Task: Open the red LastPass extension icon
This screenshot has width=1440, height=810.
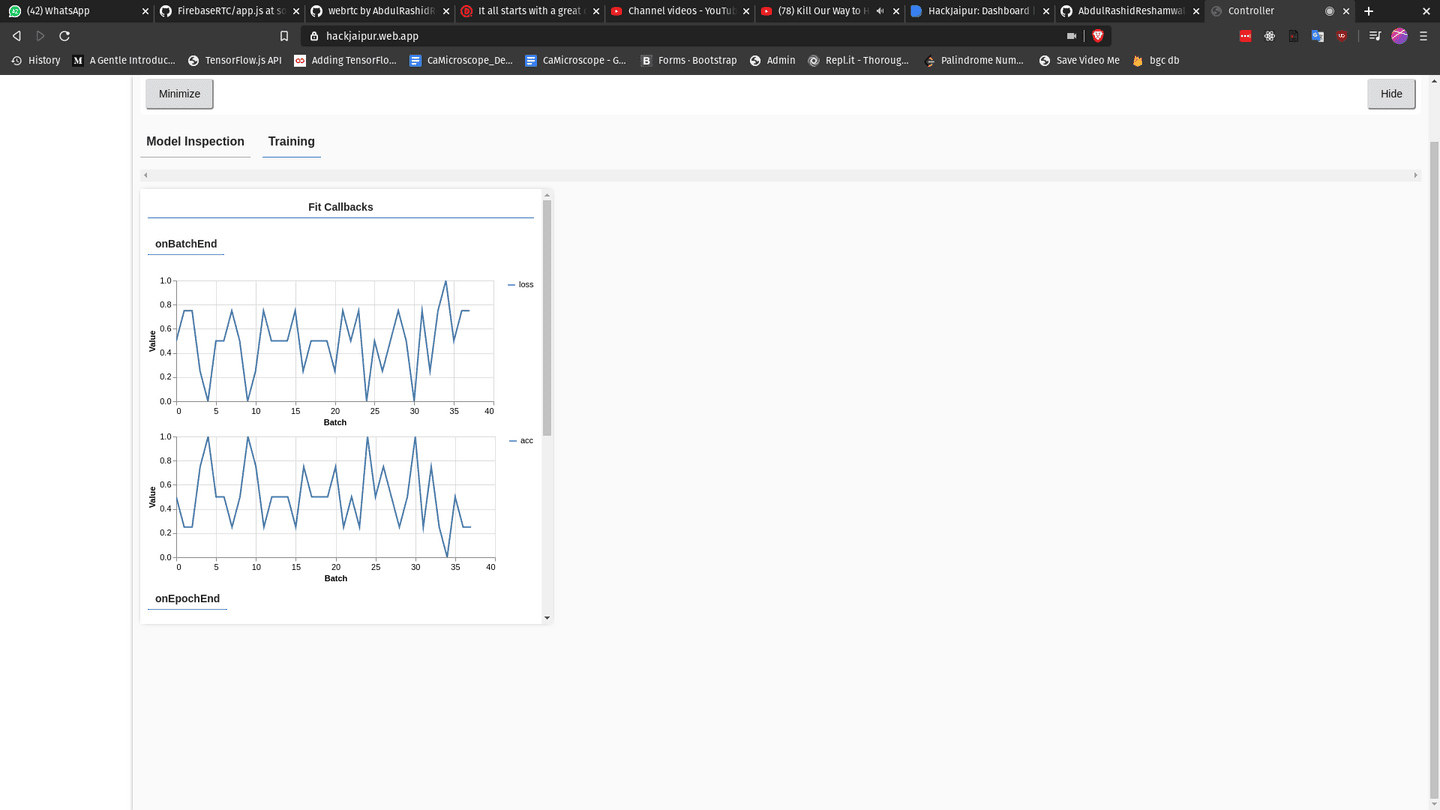Action: tap(1245, 36)
